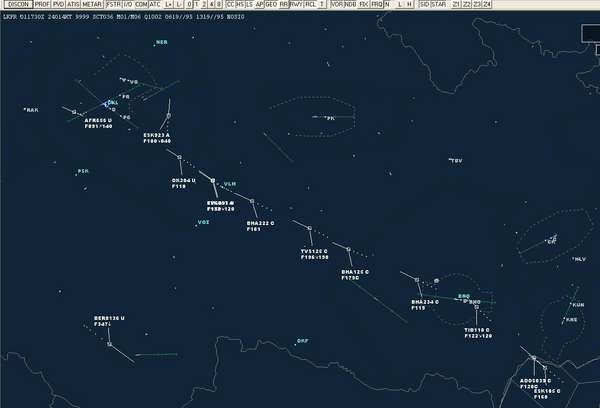Open the METAR weather panel
Viewport: 600px width, 408px height.
[x=92, y=5]
